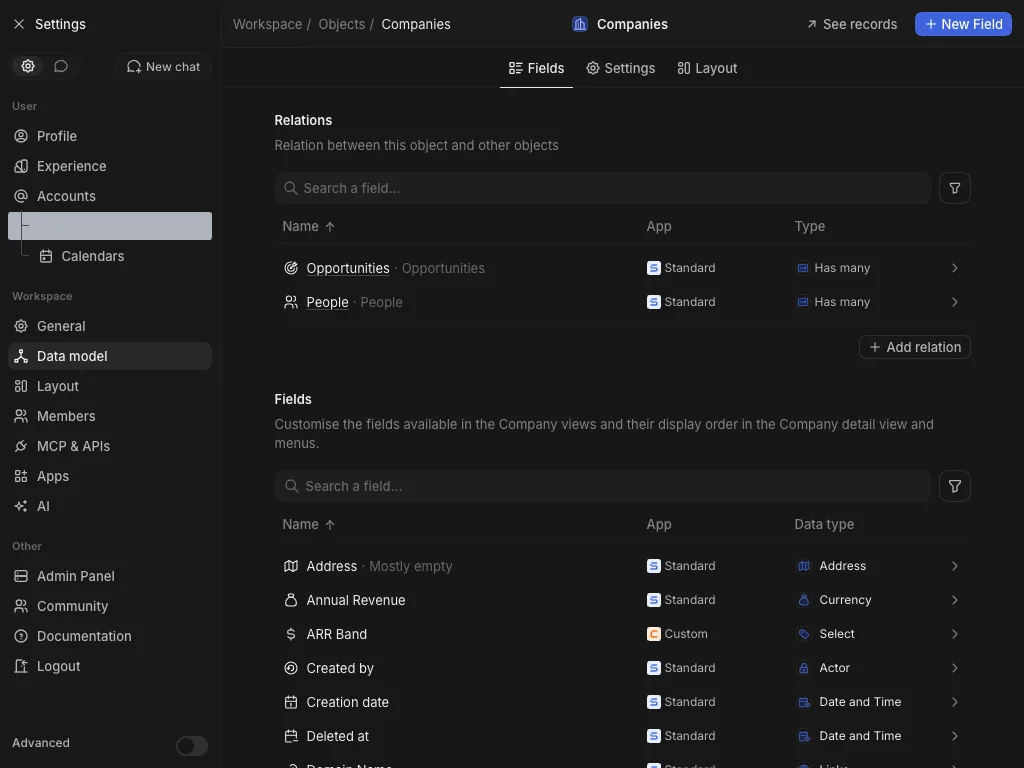1024x768 pixels.
Task: Open the filter button for Relations
Action: (955, 188)
